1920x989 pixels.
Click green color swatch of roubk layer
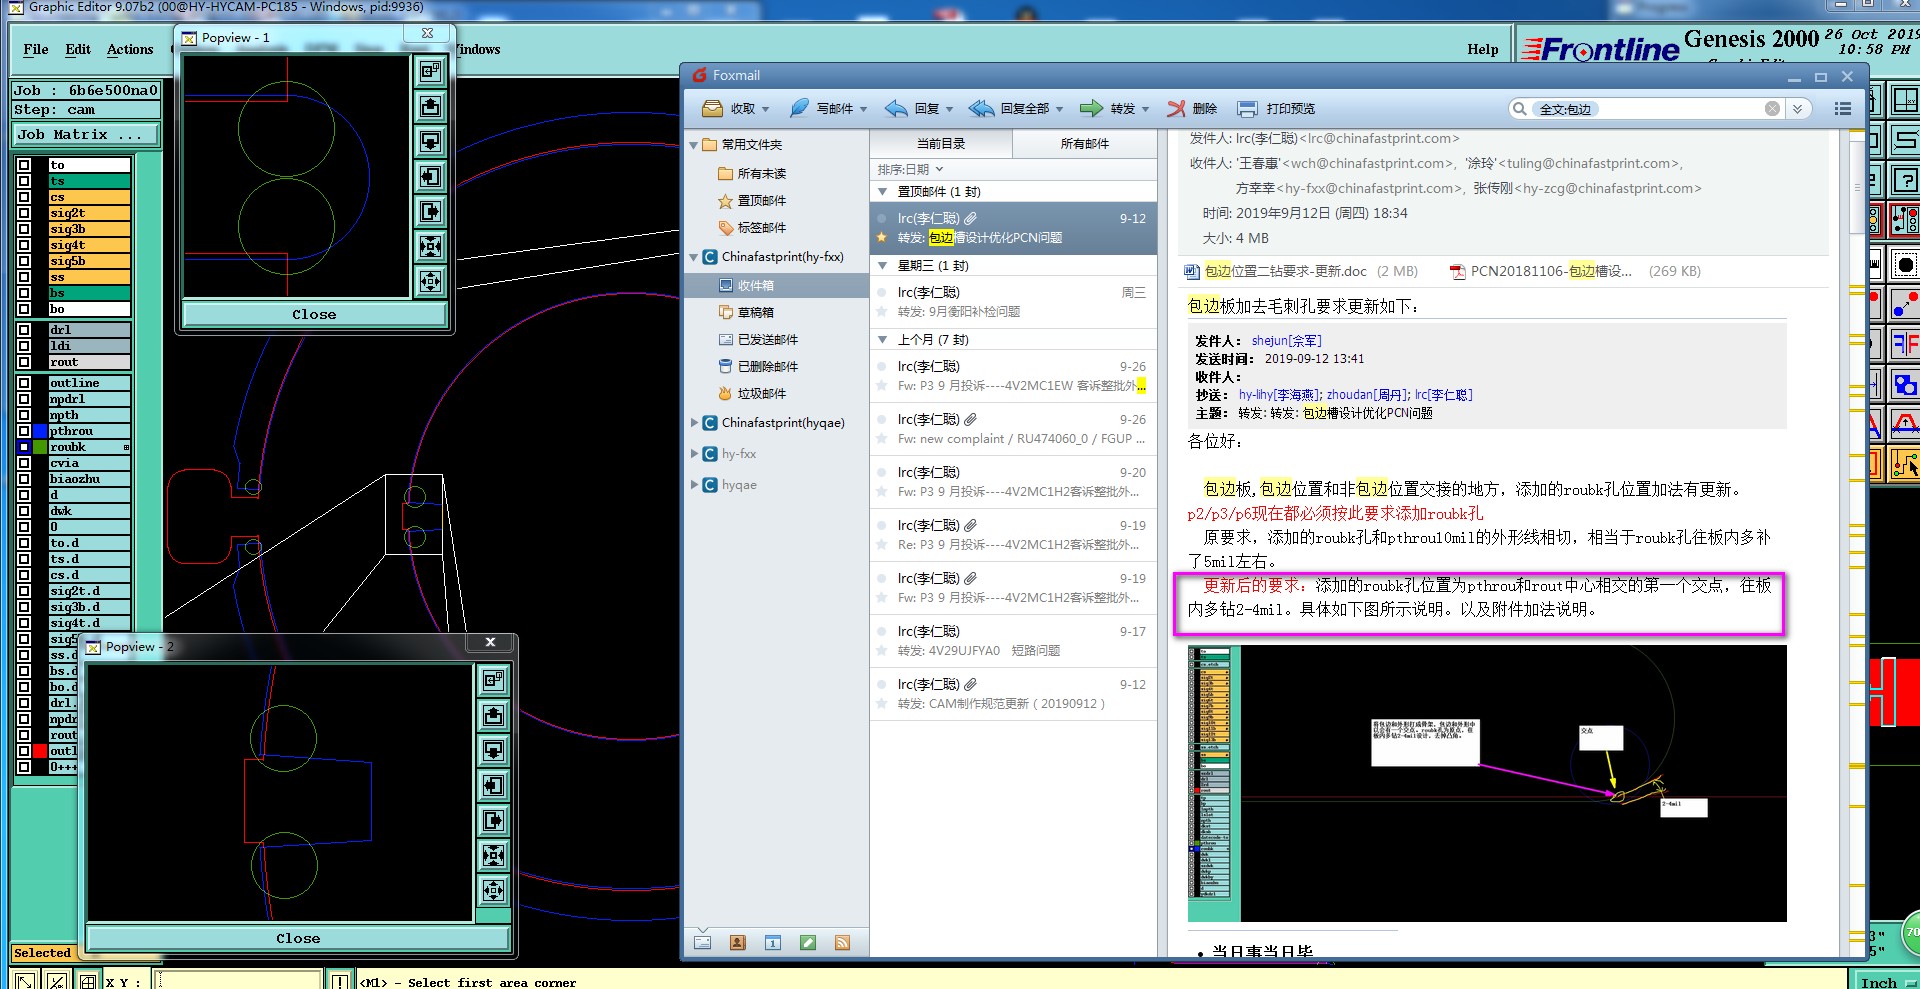[x=40, y=447]
